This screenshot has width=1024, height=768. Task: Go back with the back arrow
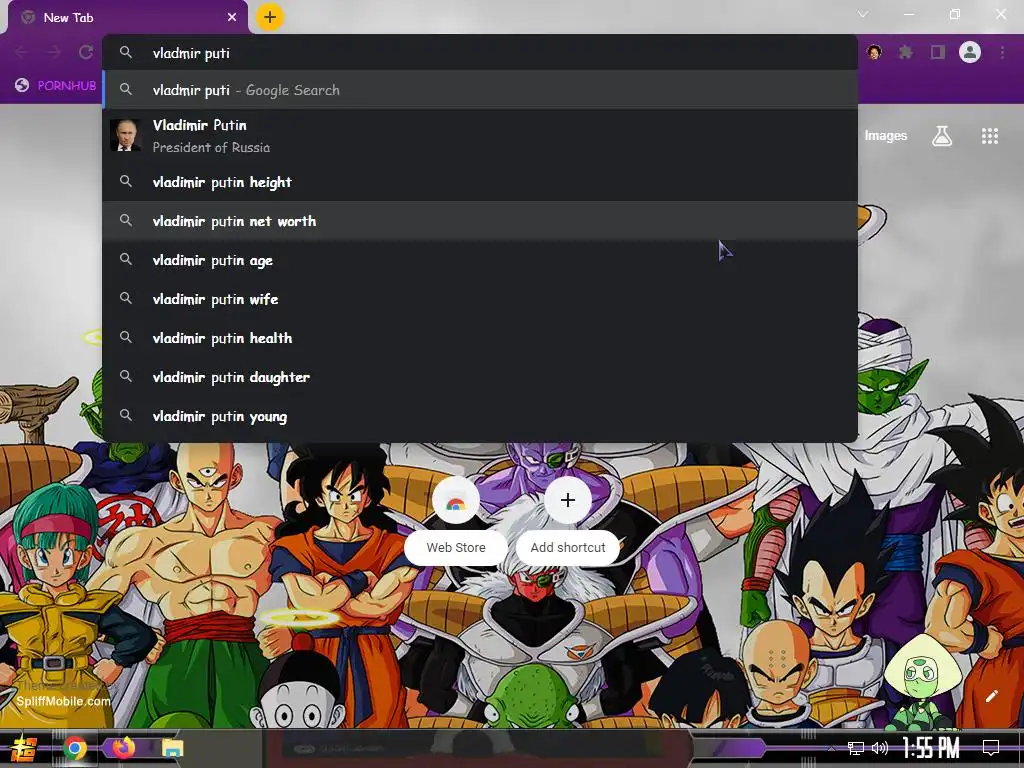(x=22, y=52)
